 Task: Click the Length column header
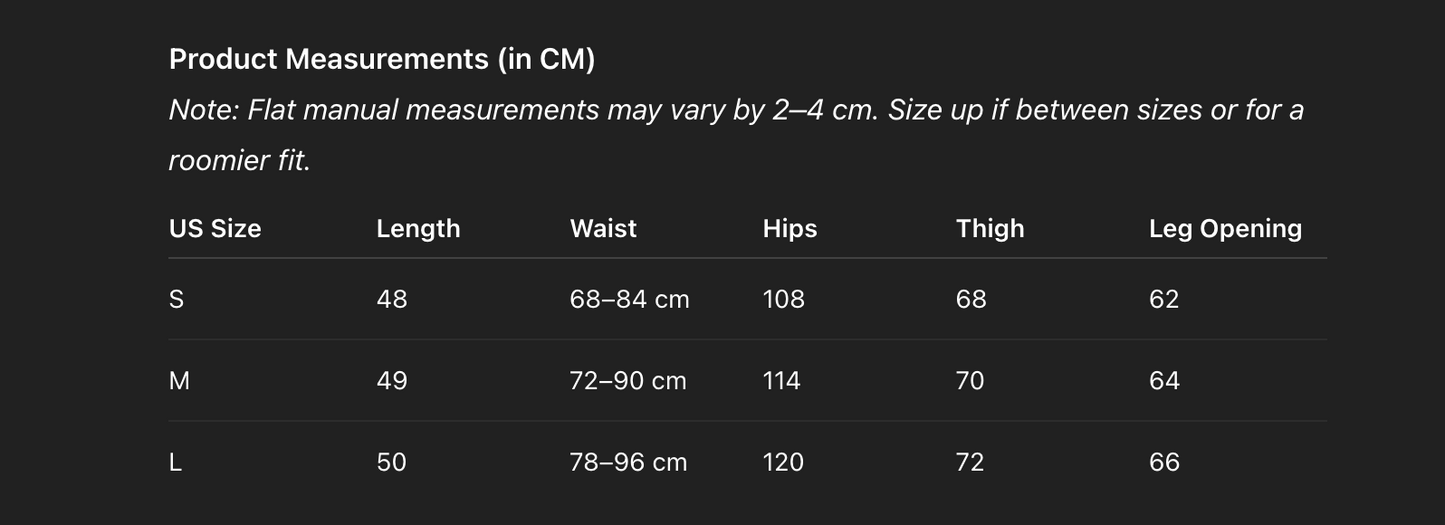point(418,229)
